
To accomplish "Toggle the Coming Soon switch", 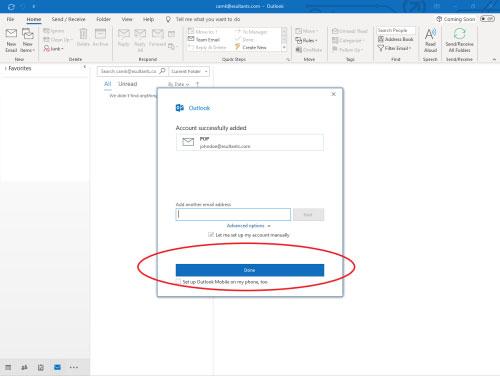I will point(487,19).
